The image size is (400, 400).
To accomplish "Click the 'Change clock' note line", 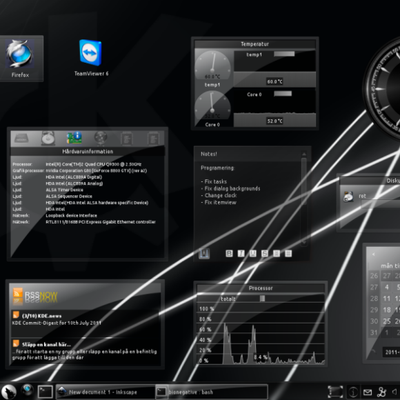I will click(219, 196).
